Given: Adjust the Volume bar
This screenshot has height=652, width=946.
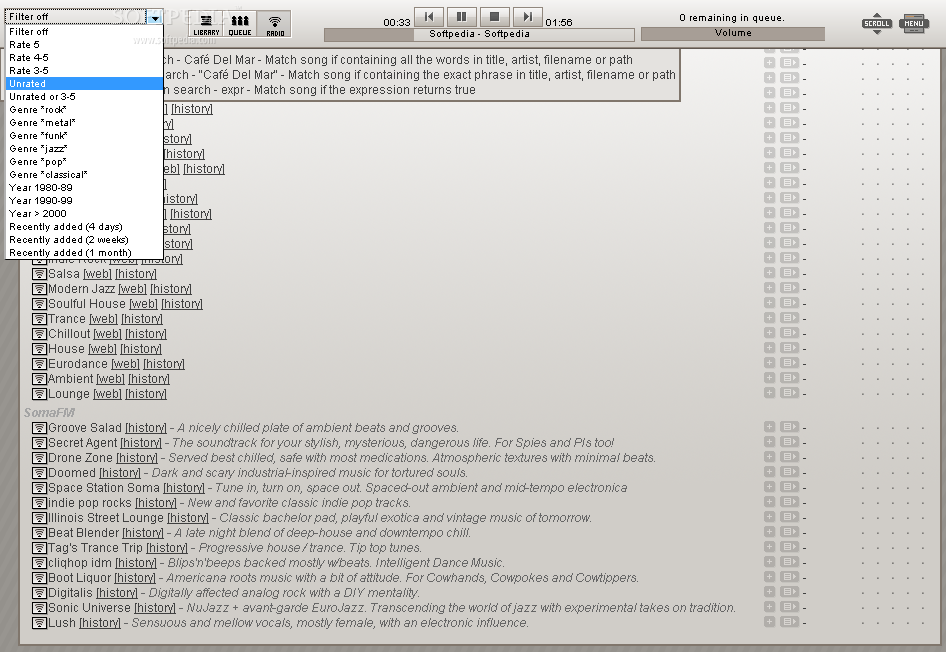Looking at the screenshot, I should (x=732, y=34).
